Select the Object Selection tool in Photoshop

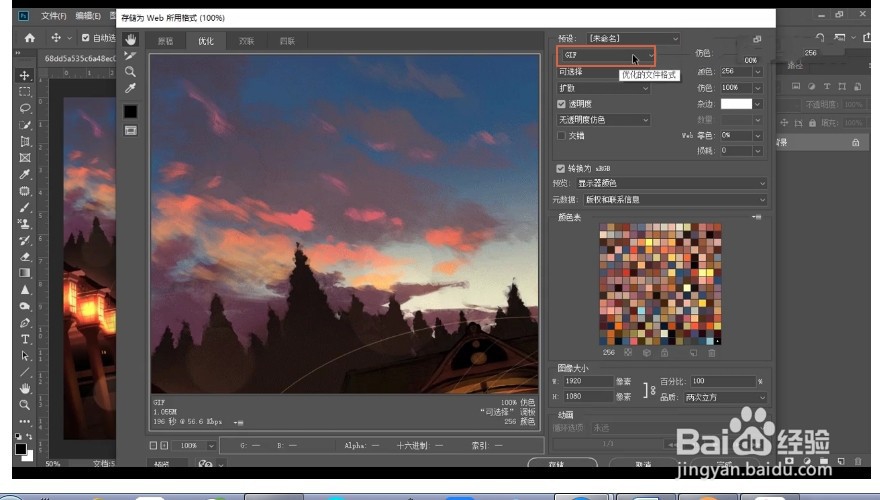pos(25,125)
